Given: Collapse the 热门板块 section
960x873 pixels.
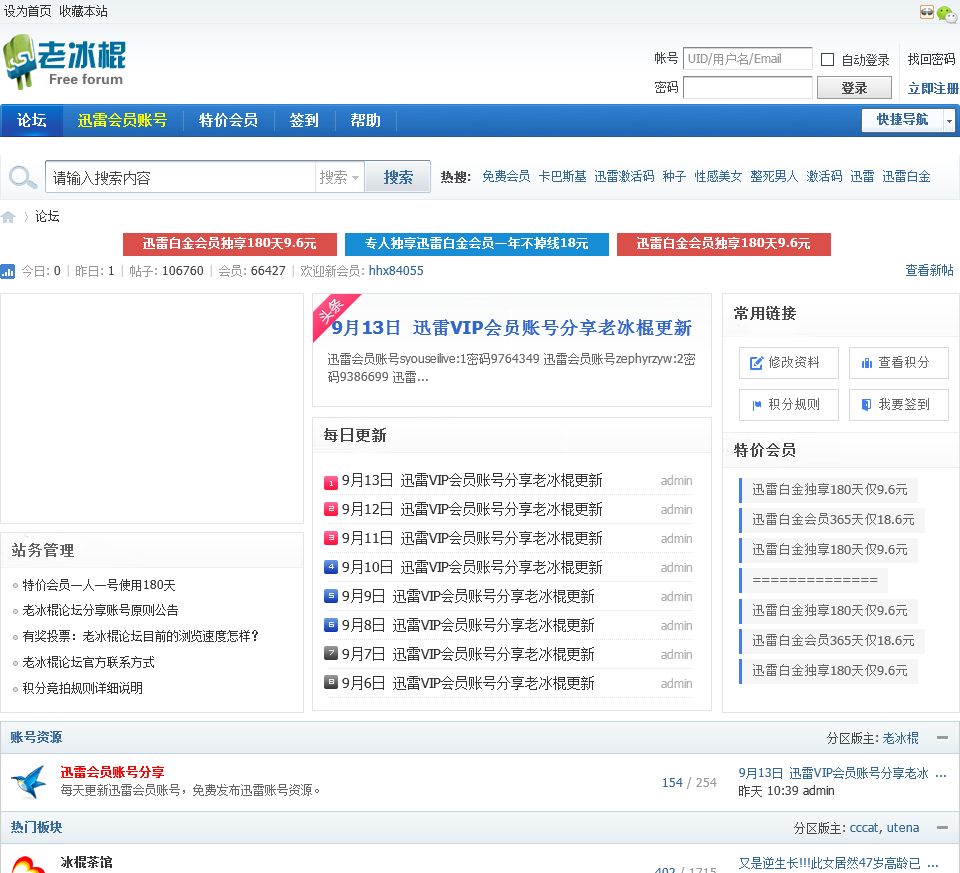Looking at the screenshot, I should (942, 828).
